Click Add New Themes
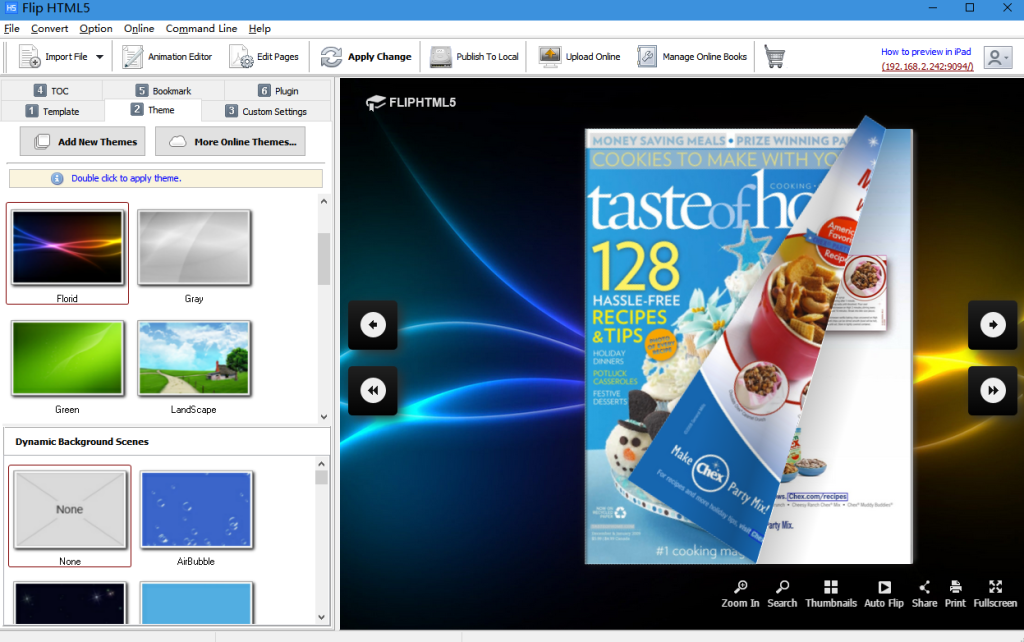The height and width of the screenshot is (642, 1024). (x=82, y=141)
